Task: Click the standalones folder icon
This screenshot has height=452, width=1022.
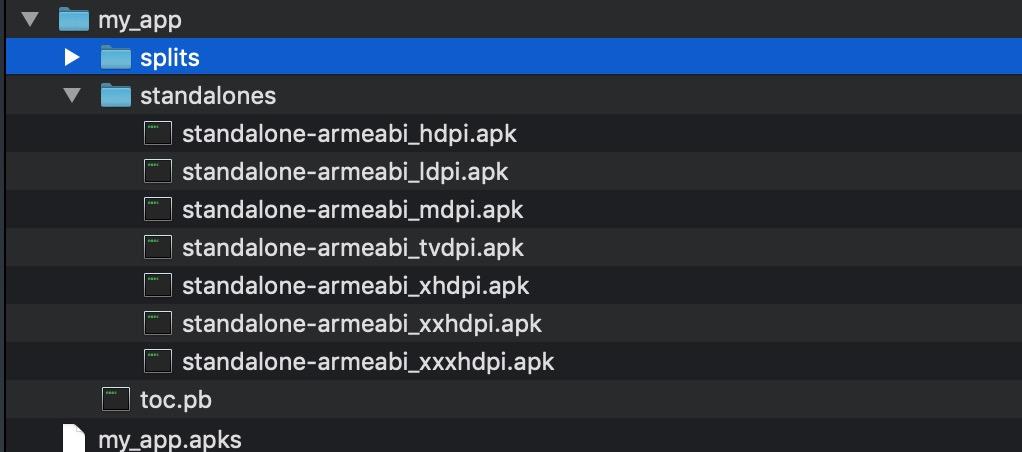Action: tap(116, 96)
